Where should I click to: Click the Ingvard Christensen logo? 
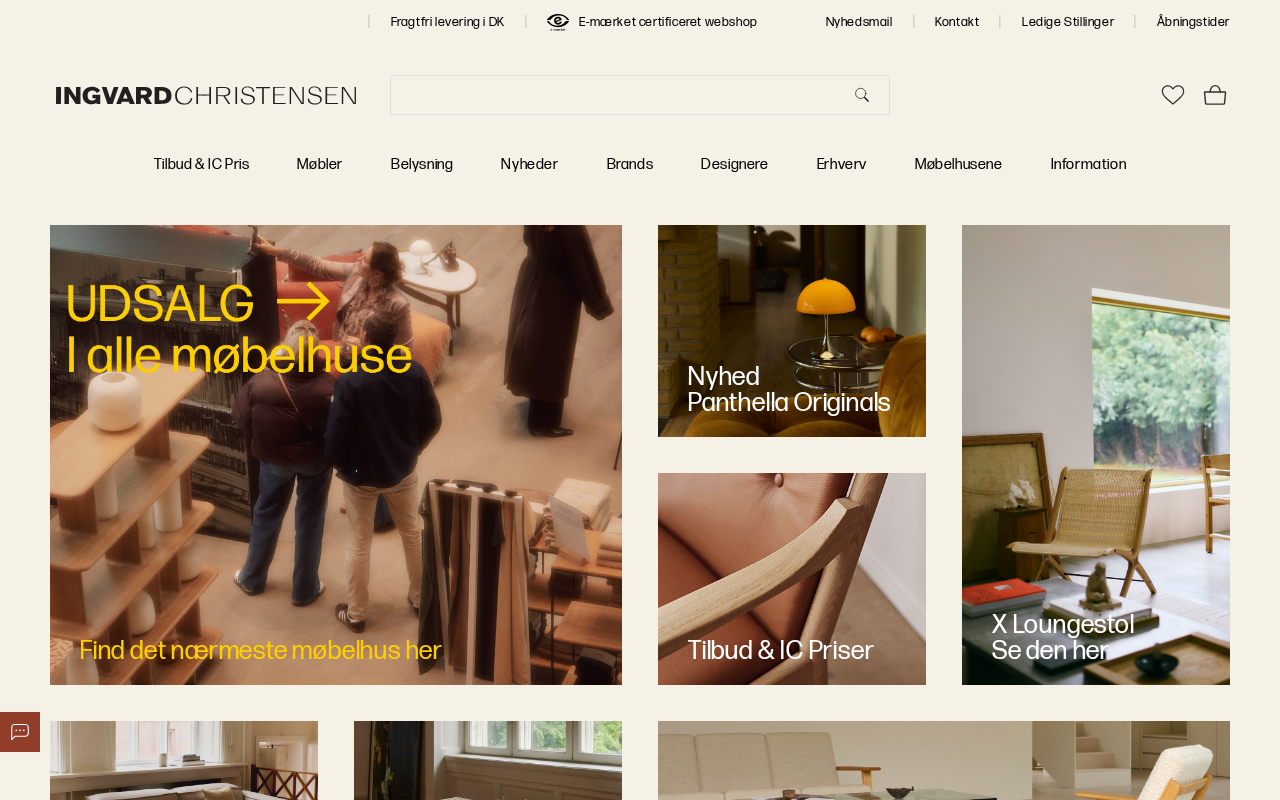pyautogui.click(x=206, y=95)
